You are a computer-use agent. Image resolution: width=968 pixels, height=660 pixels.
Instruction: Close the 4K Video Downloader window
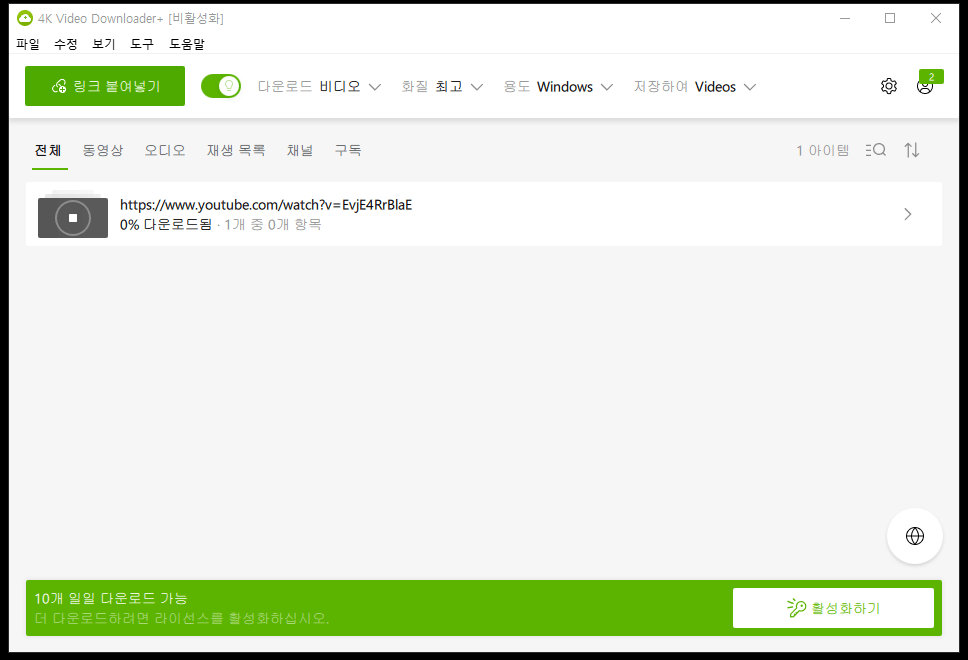[935, 19]
